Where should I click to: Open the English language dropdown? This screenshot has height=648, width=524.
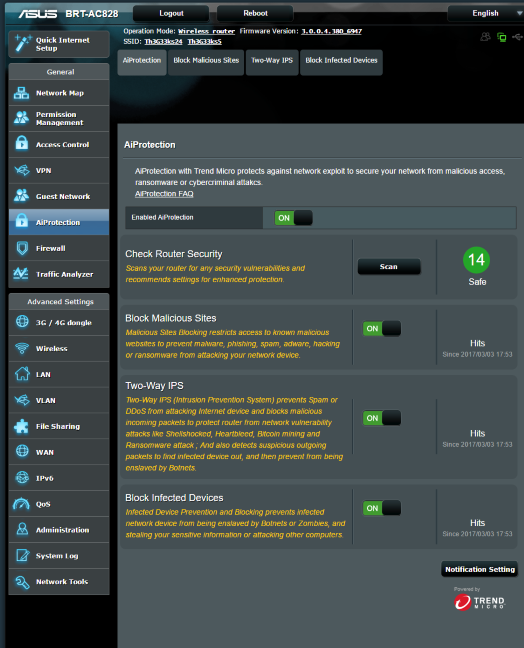click(486, 13)
